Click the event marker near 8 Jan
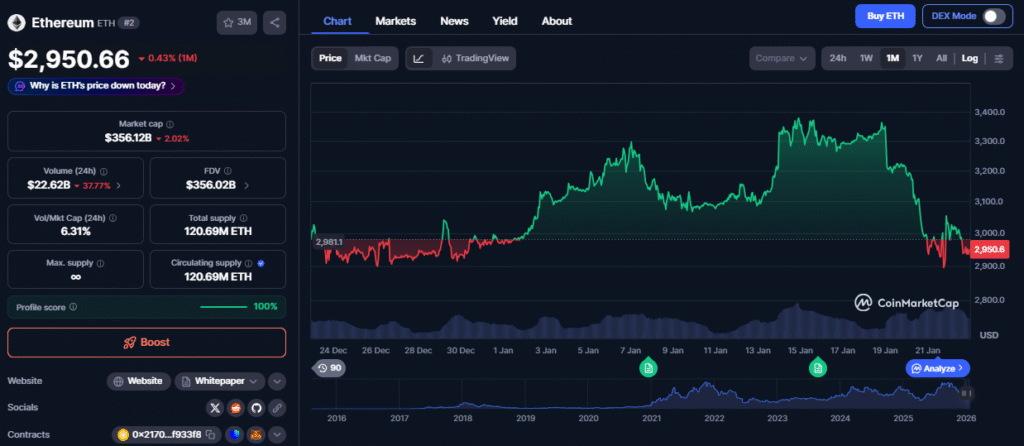1024x446 pixels. coord(648,369)
